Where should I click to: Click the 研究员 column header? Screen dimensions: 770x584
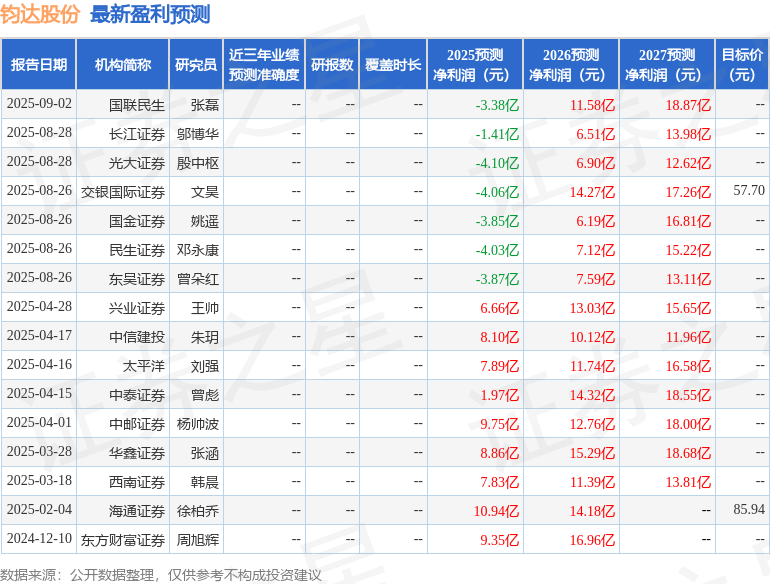(x=196, y=64)
